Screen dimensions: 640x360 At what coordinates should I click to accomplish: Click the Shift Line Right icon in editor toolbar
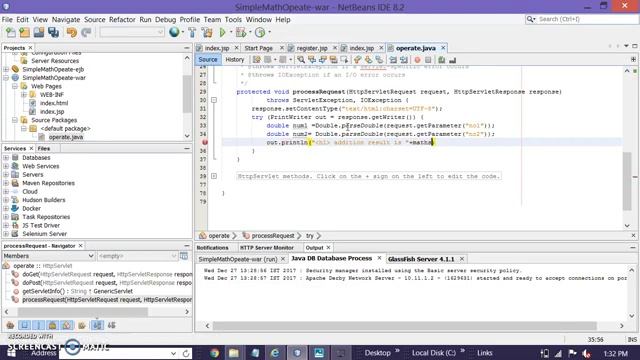click(x=404, y=60)
